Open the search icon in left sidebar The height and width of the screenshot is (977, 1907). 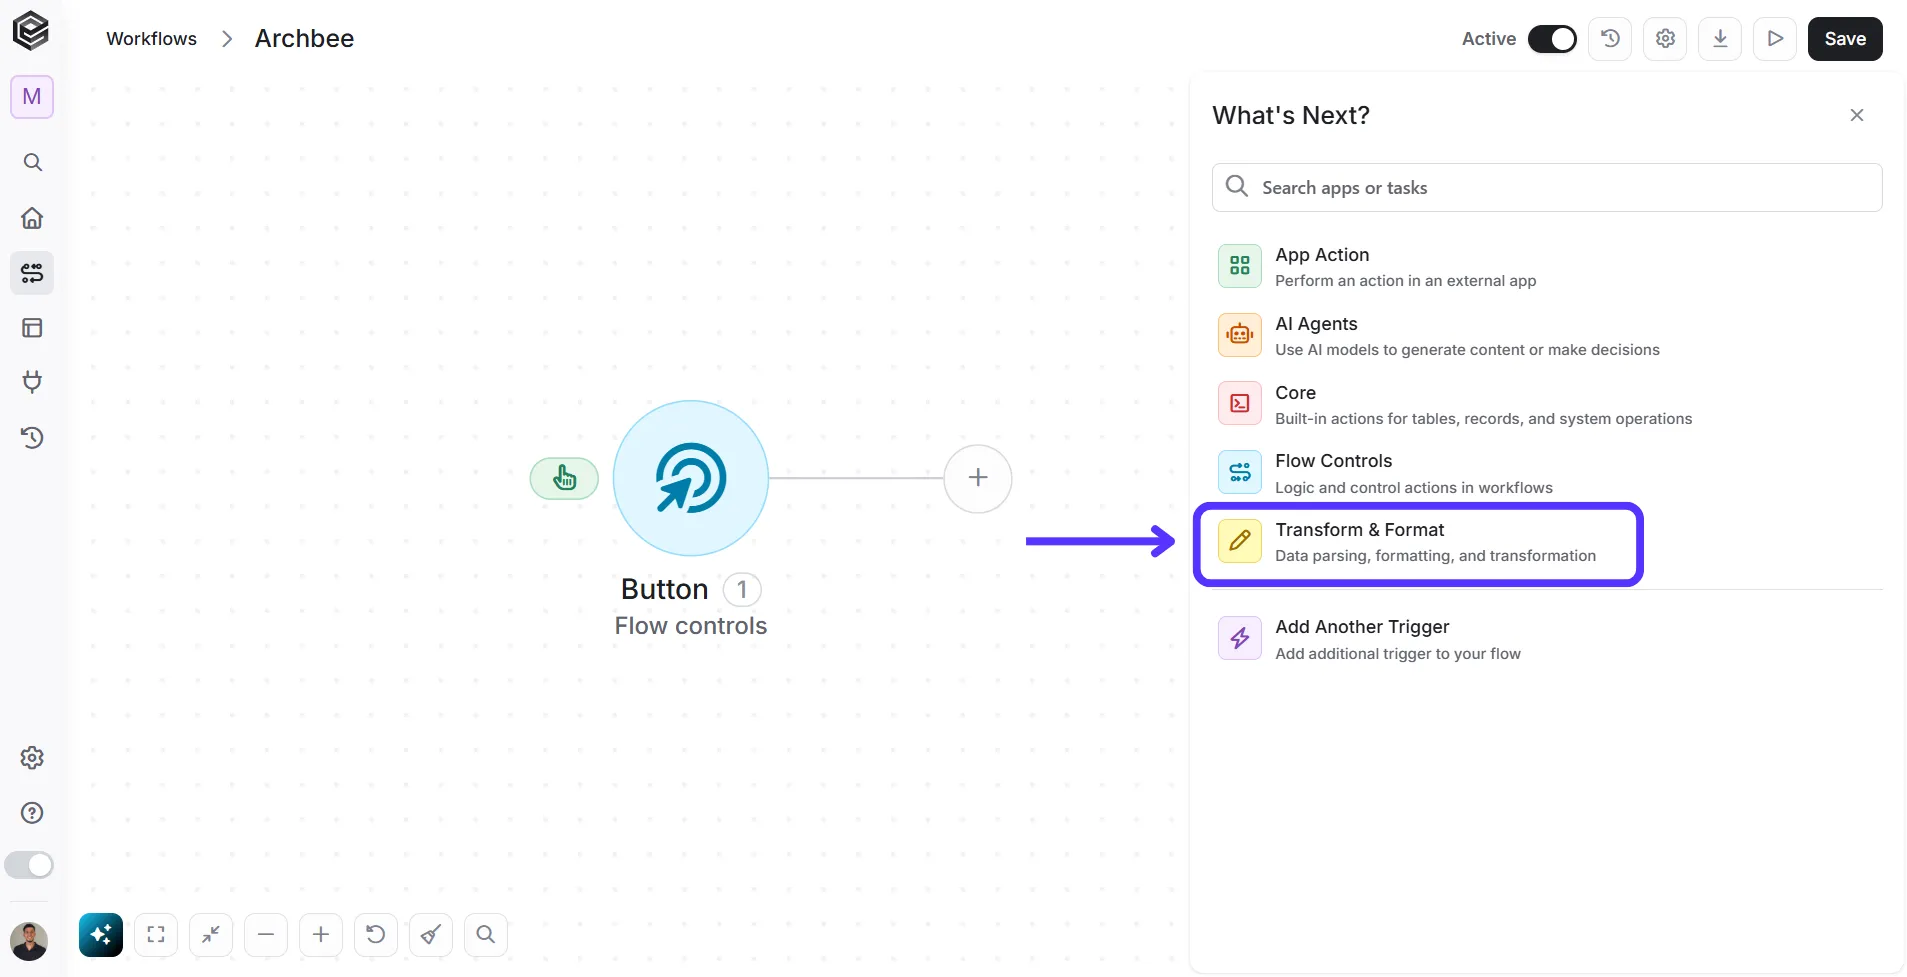pos(32,162)
